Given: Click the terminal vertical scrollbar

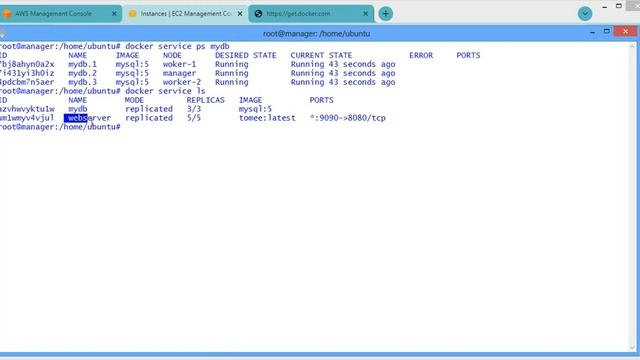Looking at the screenshot, I should (x=632, y=197).
